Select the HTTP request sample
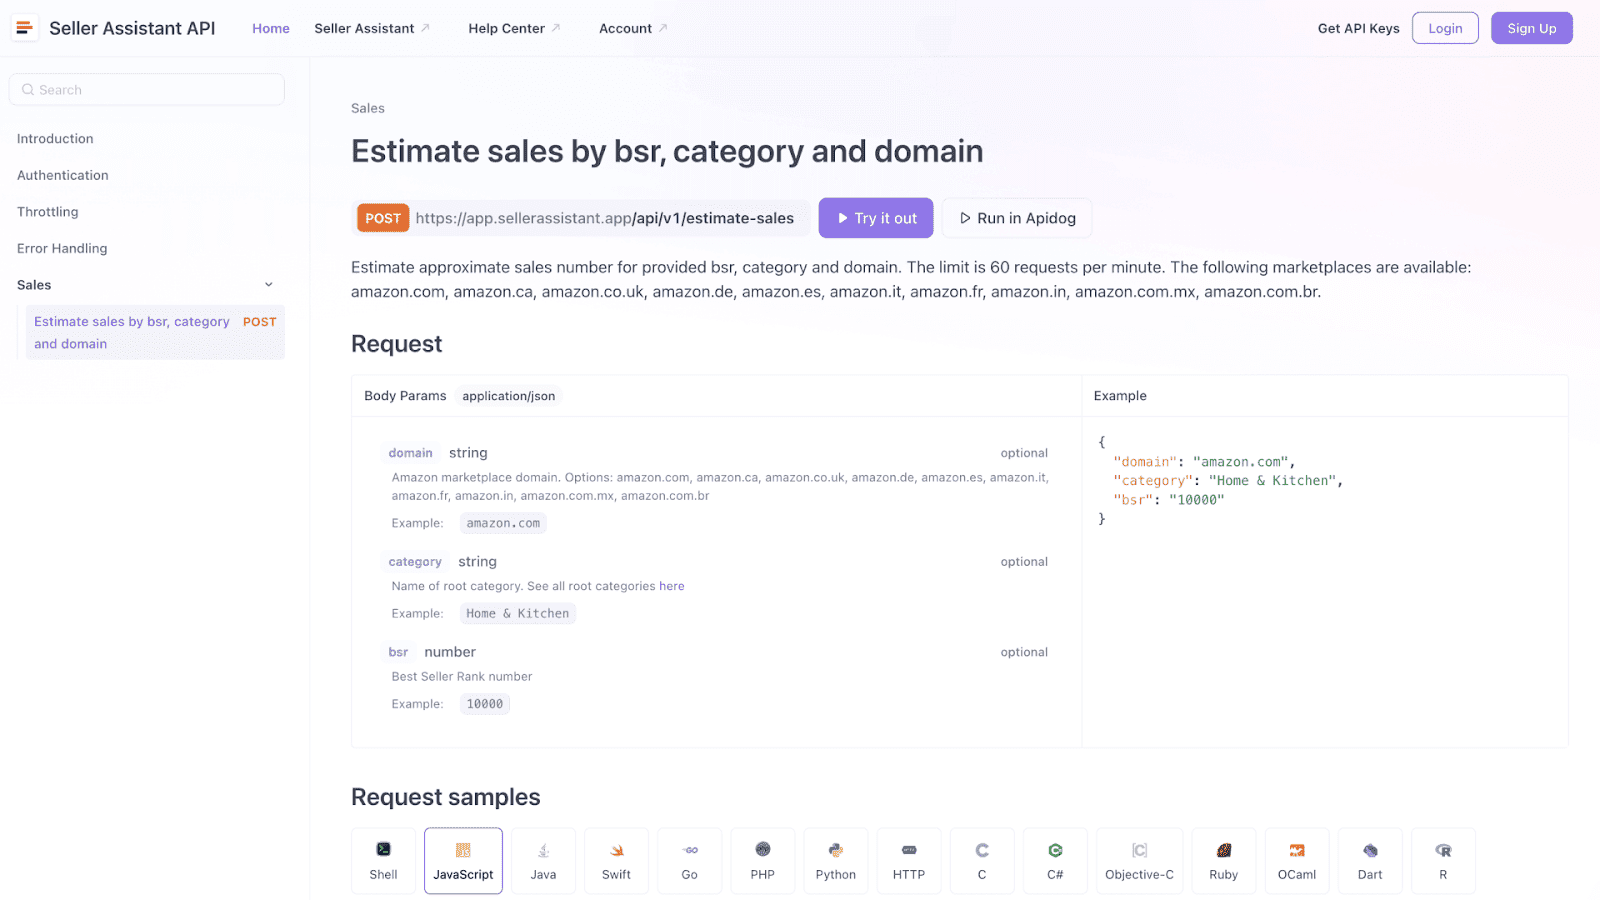 [908, 860]
